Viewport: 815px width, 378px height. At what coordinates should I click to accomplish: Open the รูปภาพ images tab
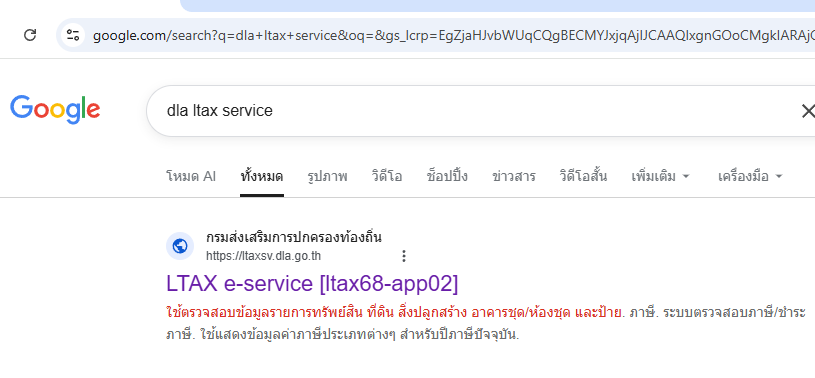tap(327, 176)
